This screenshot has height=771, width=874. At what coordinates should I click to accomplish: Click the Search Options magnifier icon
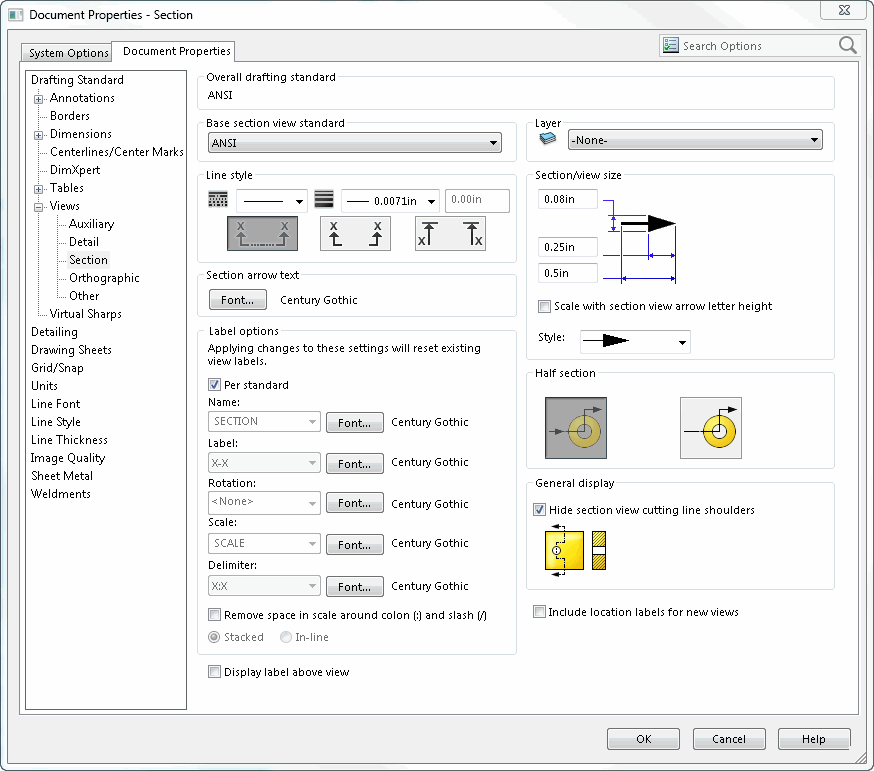847,45
